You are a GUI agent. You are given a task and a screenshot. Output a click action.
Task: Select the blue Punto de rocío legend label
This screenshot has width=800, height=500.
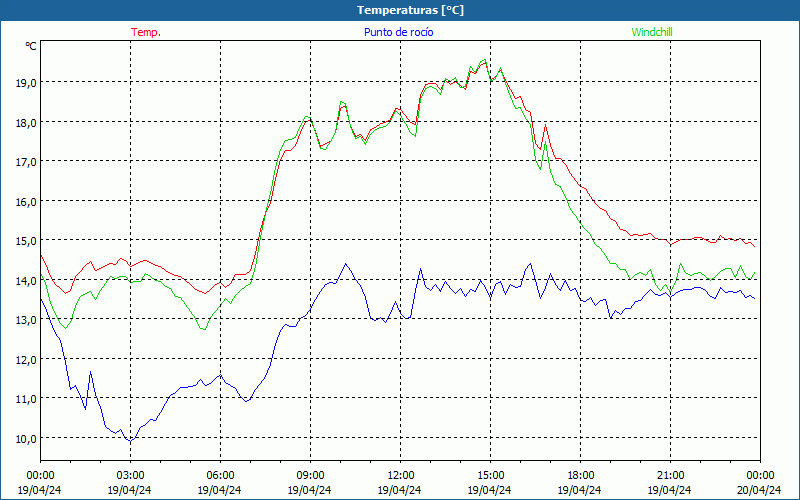click(x=398, y=32)
